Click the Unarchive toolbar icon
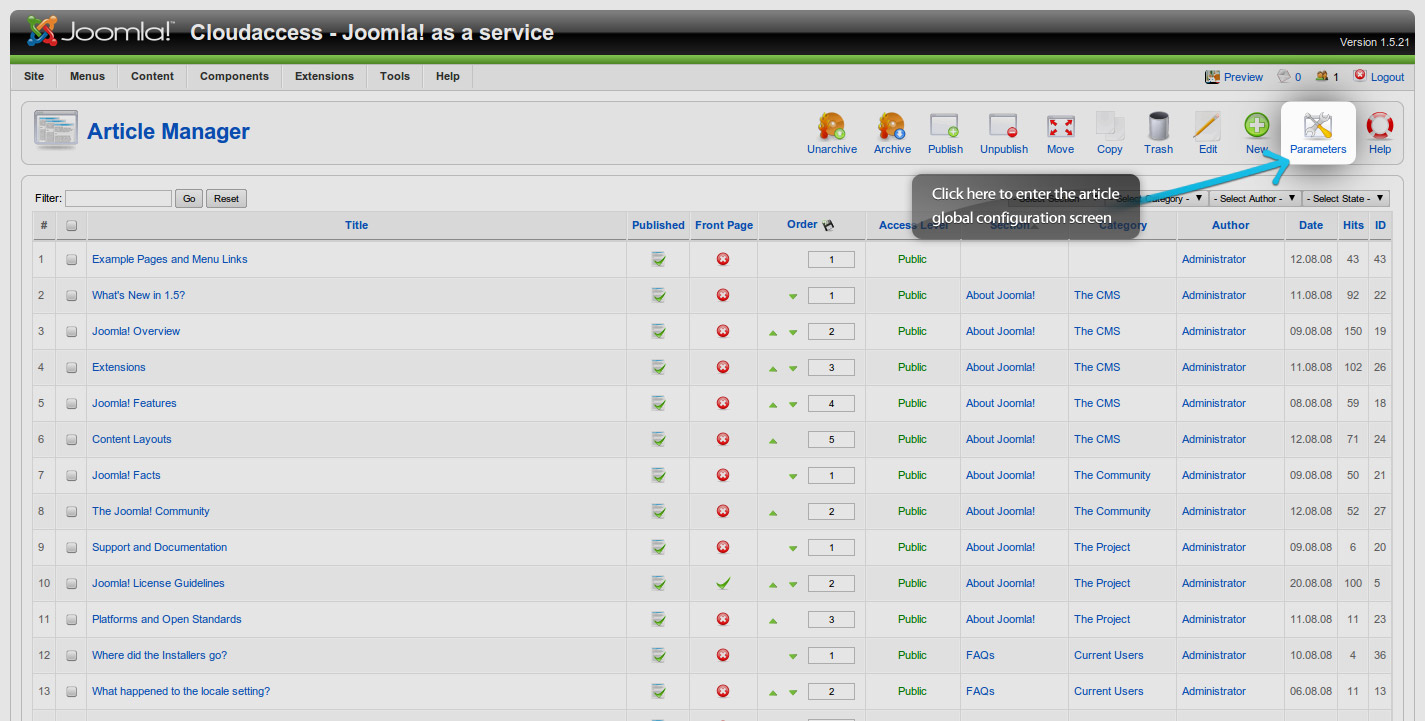This screenshot has height=721, width=1425. click(831, 127)
